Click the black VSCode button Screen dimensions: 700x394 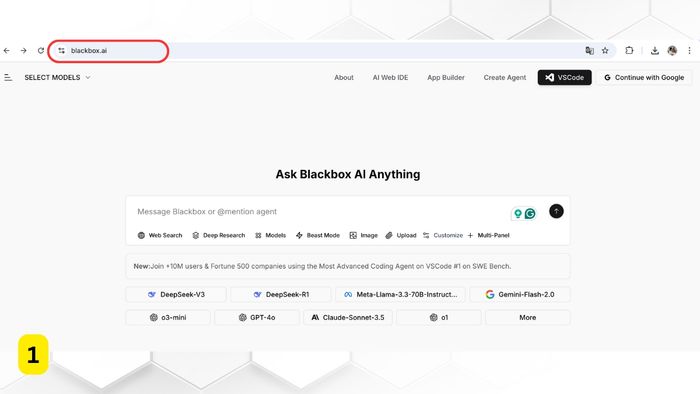[564, 78]
